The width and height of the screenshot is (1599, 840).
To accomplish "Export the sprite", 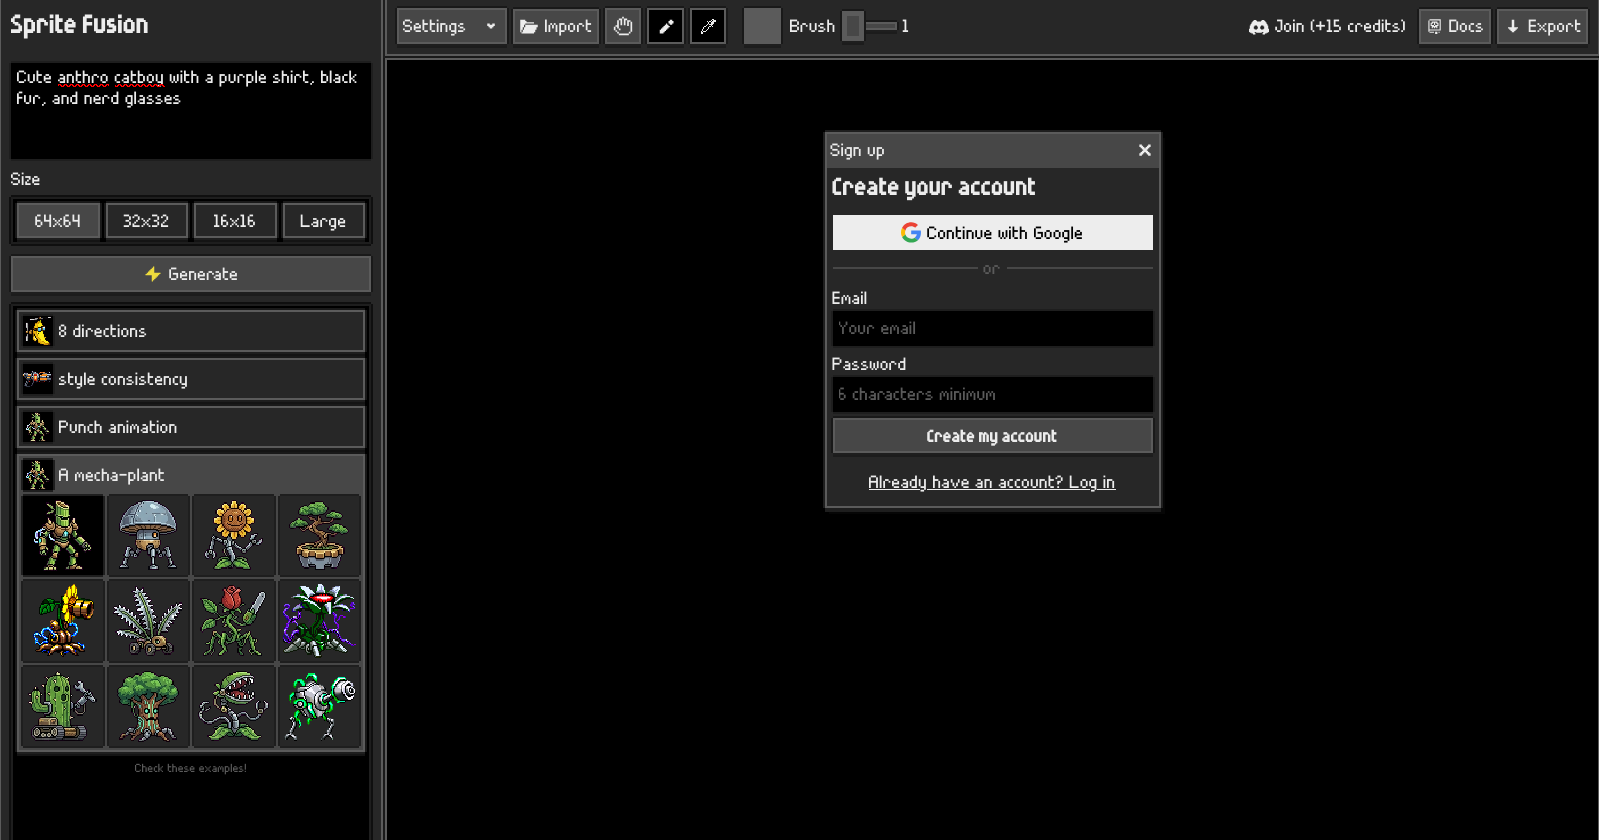I will pos(1543,26).
